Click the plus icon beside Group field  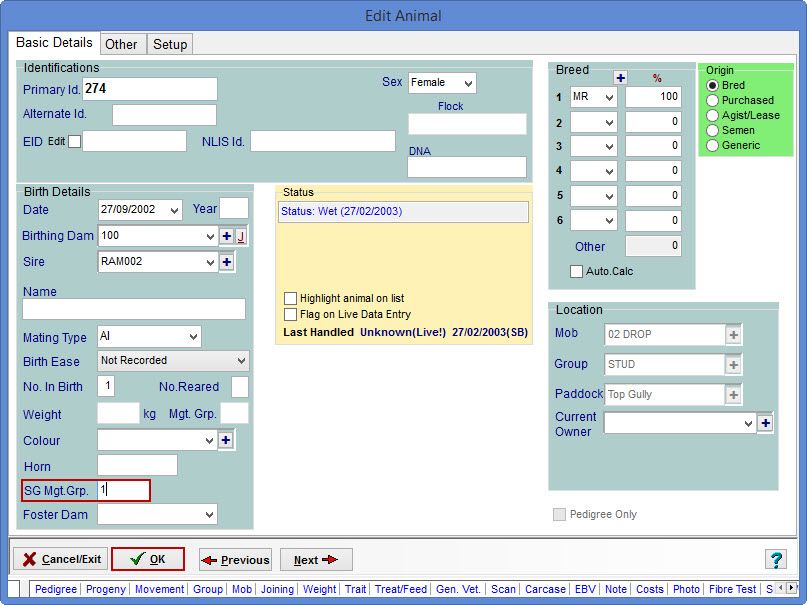point(733,365)
